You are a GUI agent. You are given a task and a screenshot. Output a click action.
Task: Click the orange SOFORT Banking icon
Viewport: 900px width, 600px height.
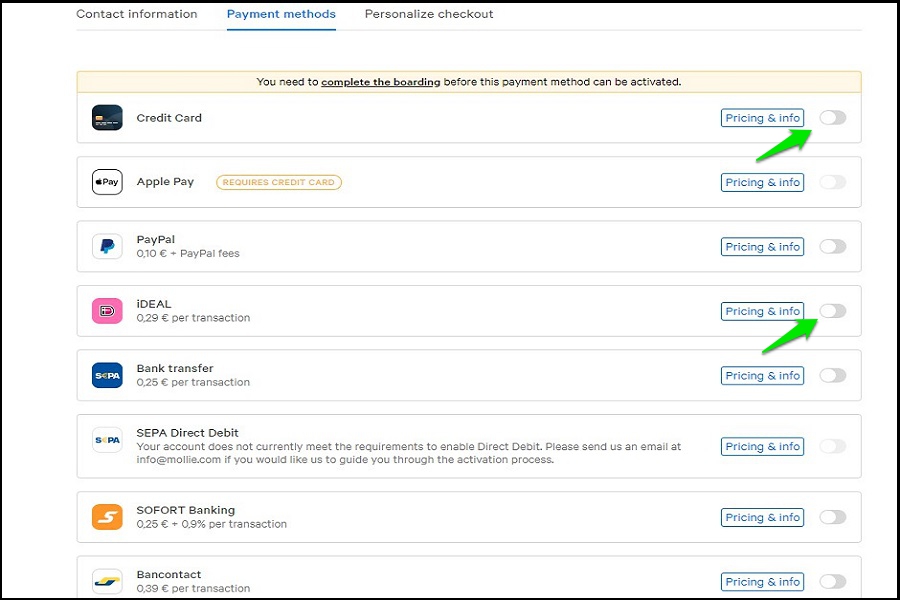tap(107, 517)
